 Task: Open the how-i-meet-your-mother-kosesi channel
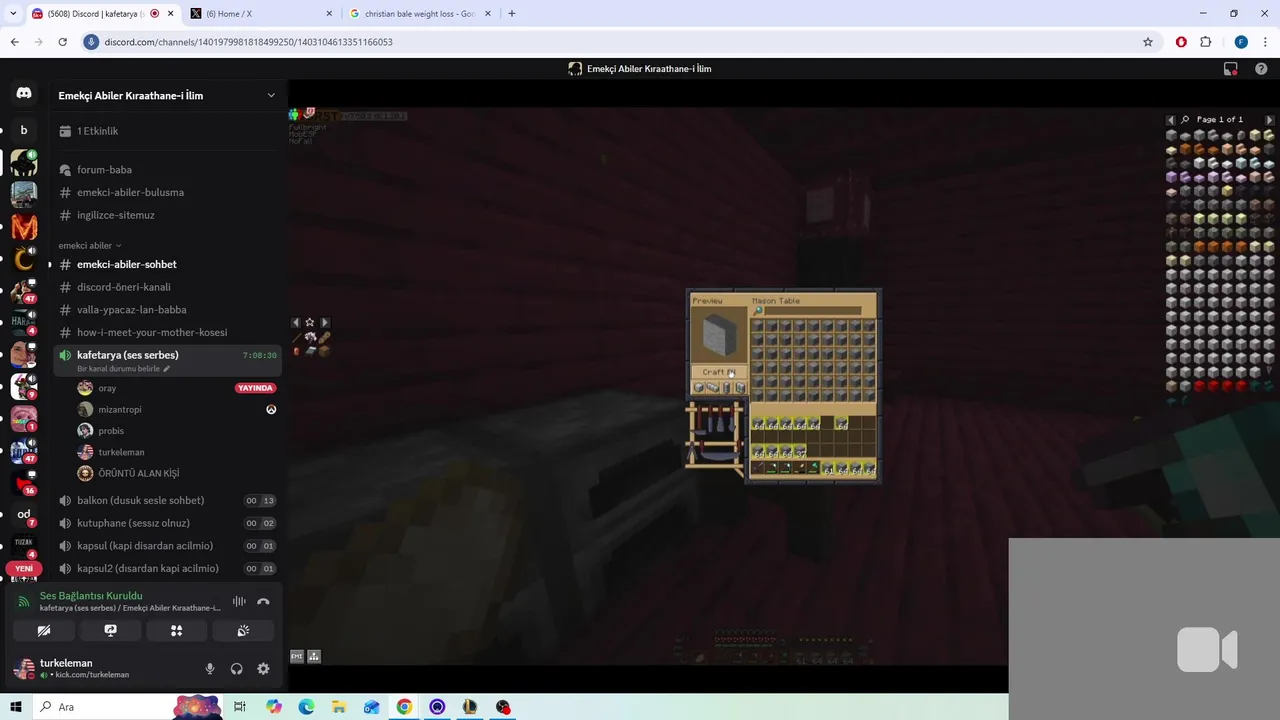[x=166, y=332]
